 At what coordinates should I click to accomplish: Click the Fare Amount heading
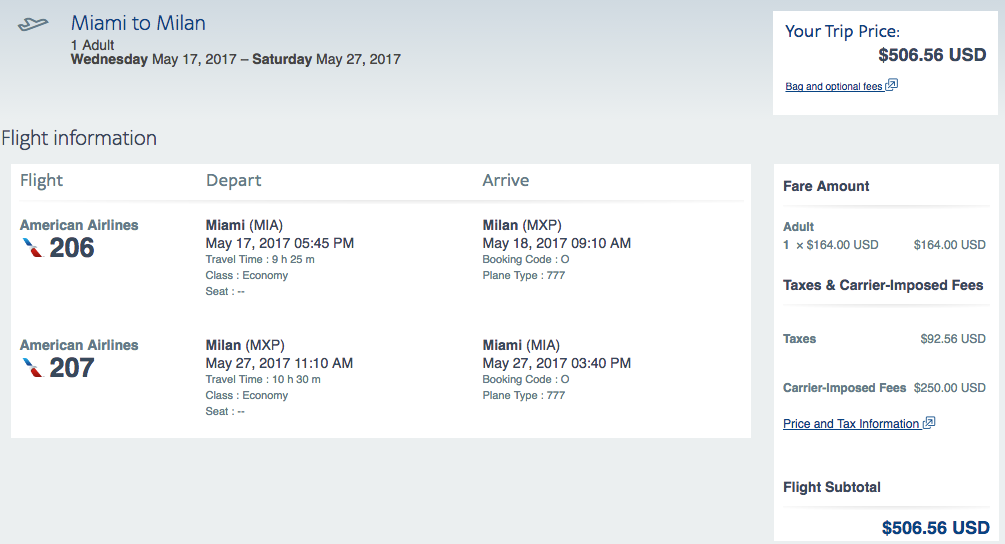[826, 186]
